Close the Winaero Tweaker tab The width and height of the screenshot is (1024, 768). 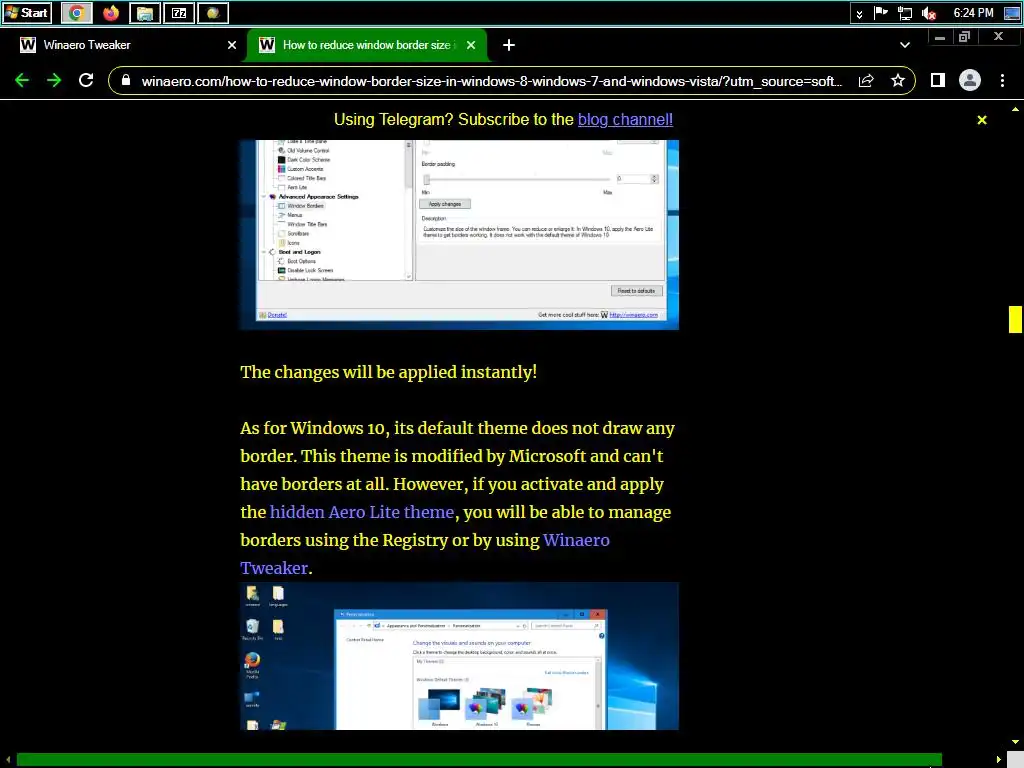click(231, 45)
